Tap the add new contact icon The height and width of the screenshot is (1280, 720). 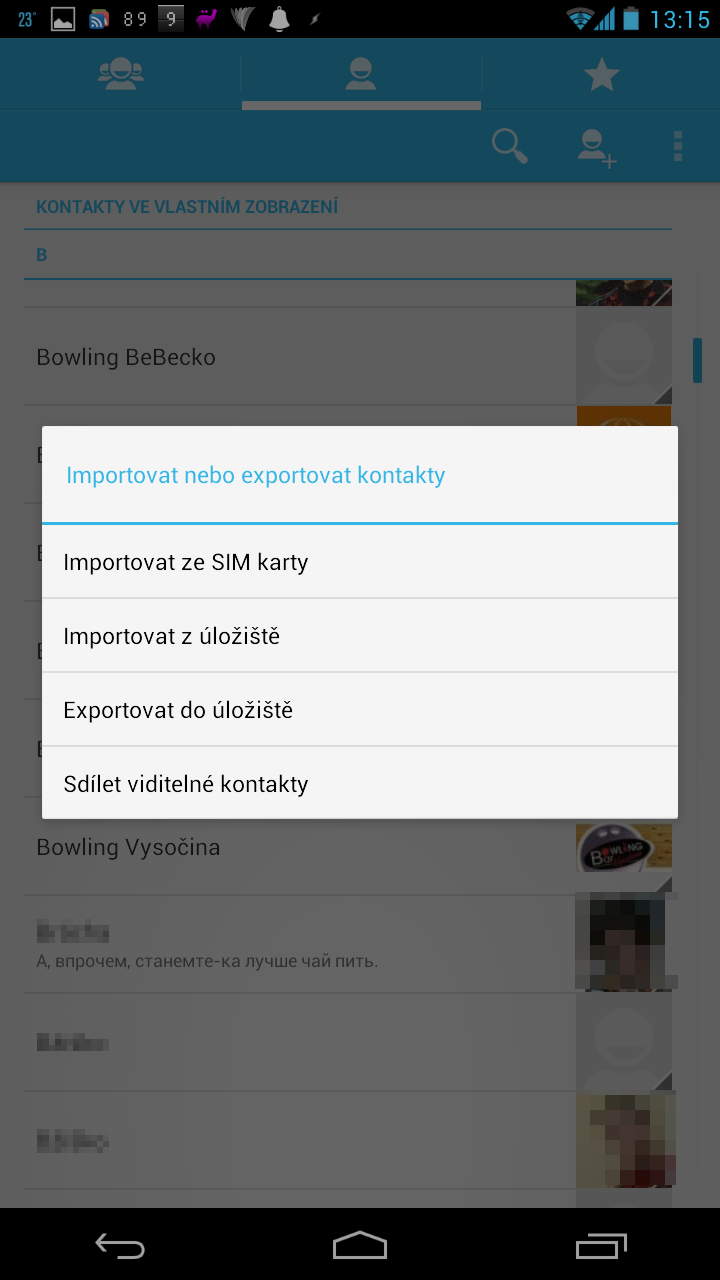[x=597, y=146]
